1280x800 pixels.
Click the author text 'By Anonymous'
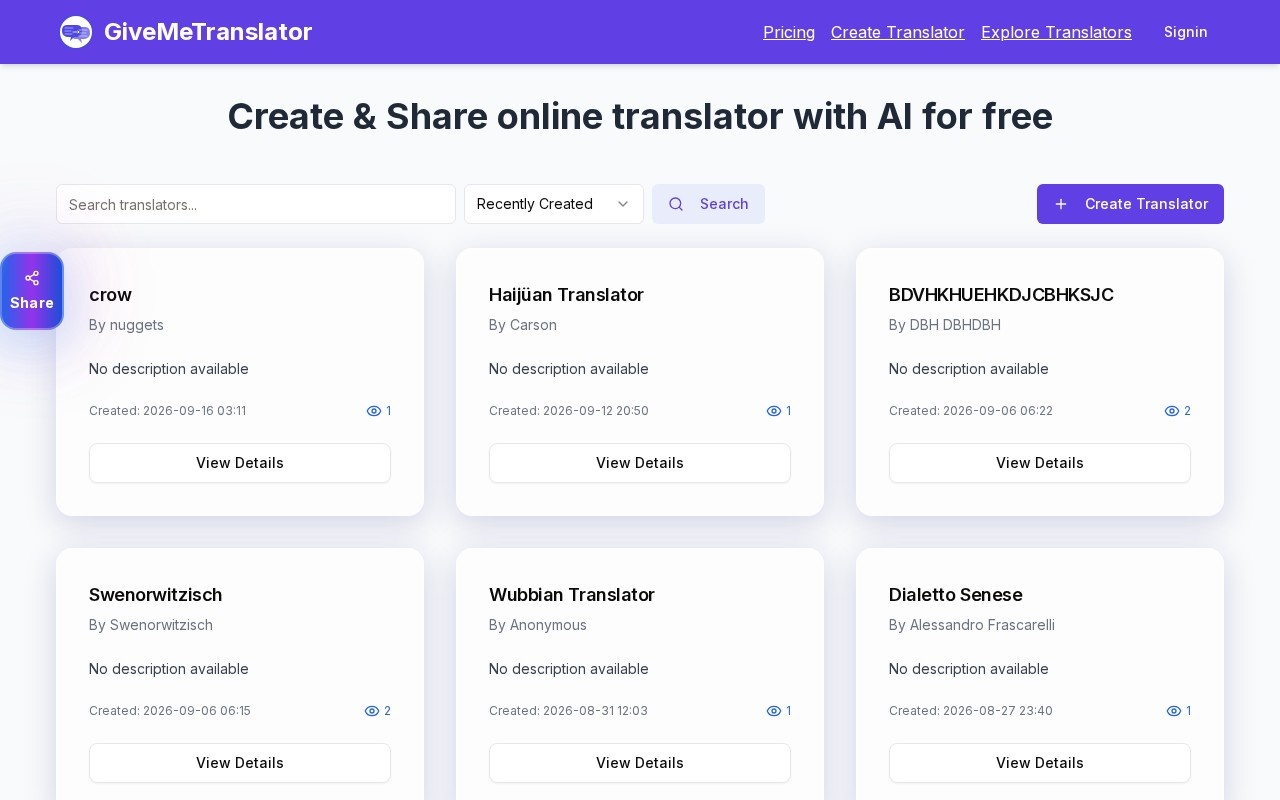point(538,625)
